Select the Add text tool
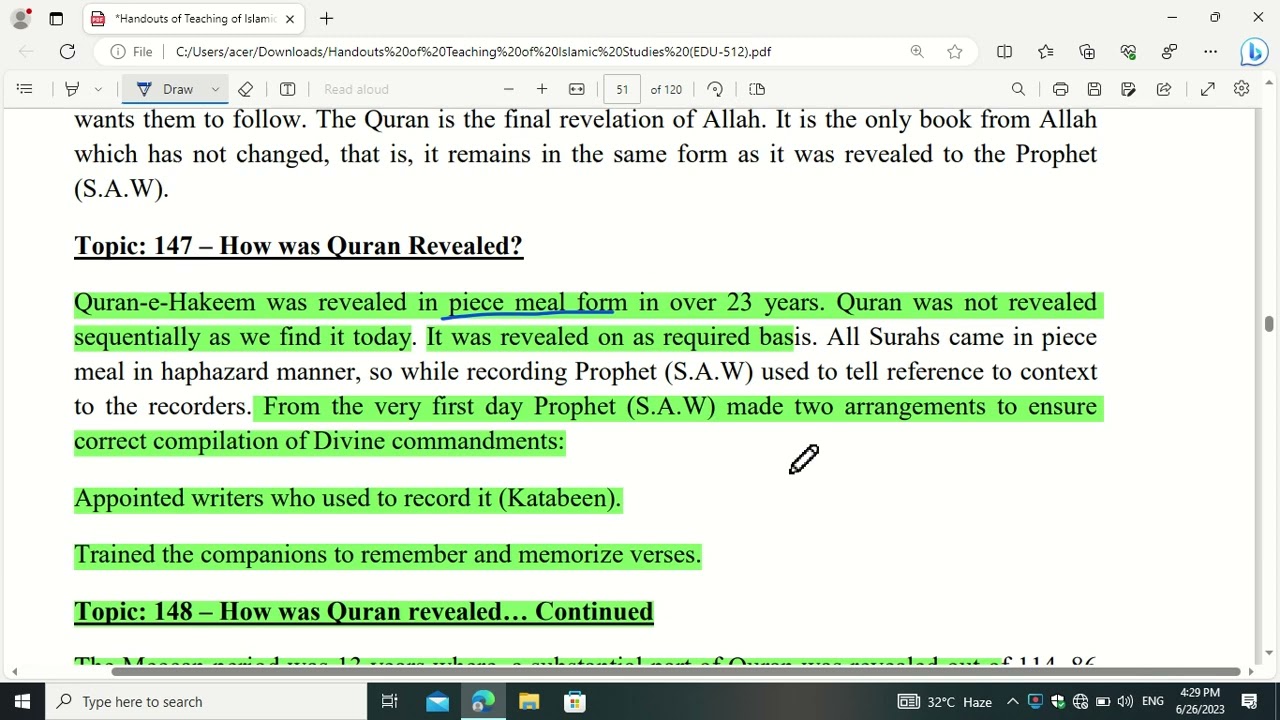The height and width of the screenshot is (720, 1280). coord(287,89)
